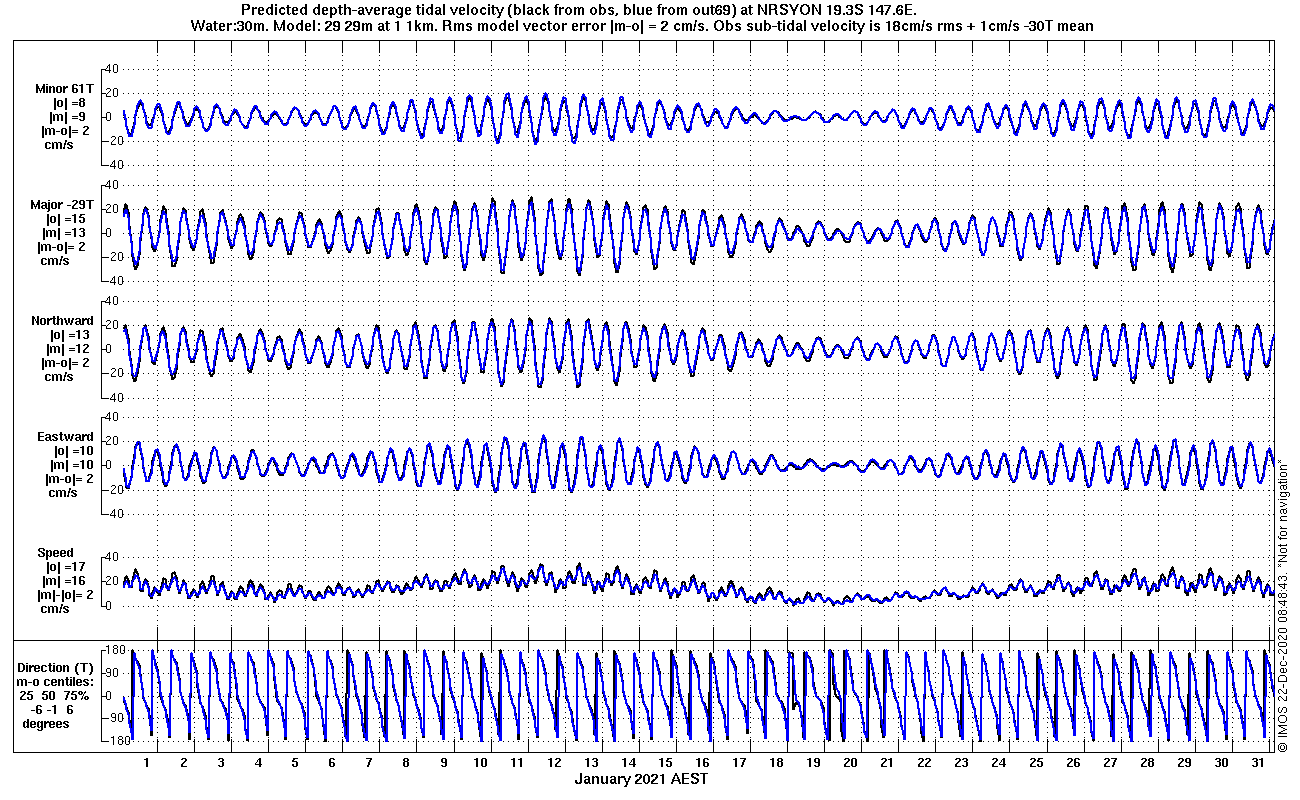This screenshot has width=1300, height=800.
Task: Click the subtitle line starting "Water:30m. Model:"
Action: click(x=640, y=25)
